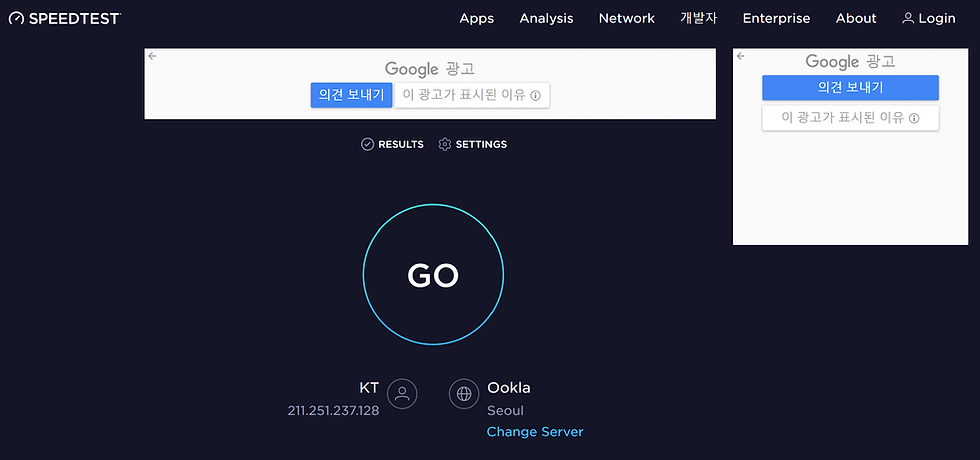Click back arrow in right side ad
Viewport: 980px width, 460px height.
741,56
